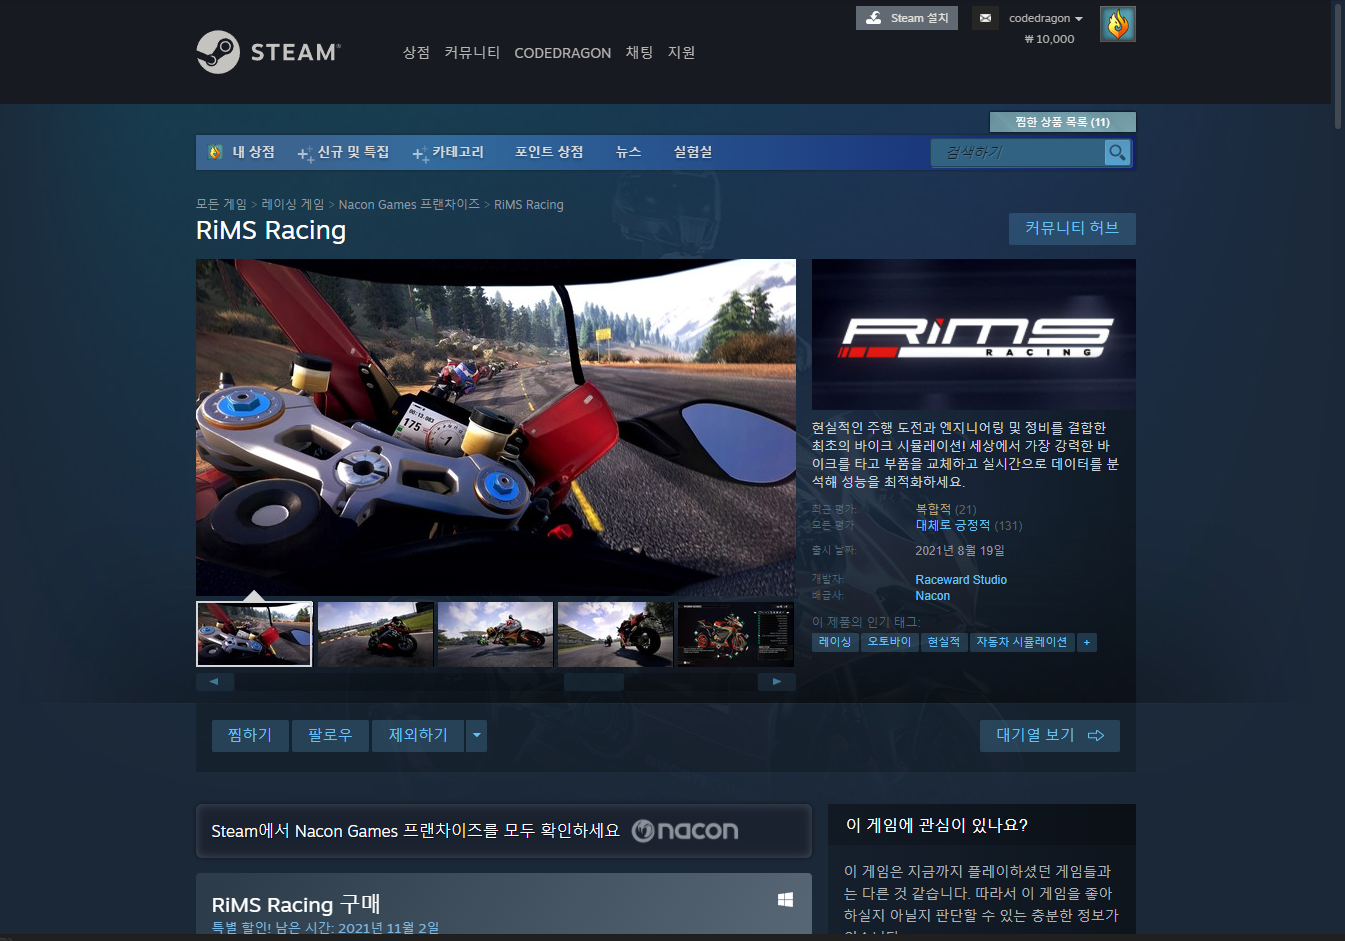Select the third thumbnail of leaning rider
This screenshot has height=941, width=1345.
[x=495, y=634]
